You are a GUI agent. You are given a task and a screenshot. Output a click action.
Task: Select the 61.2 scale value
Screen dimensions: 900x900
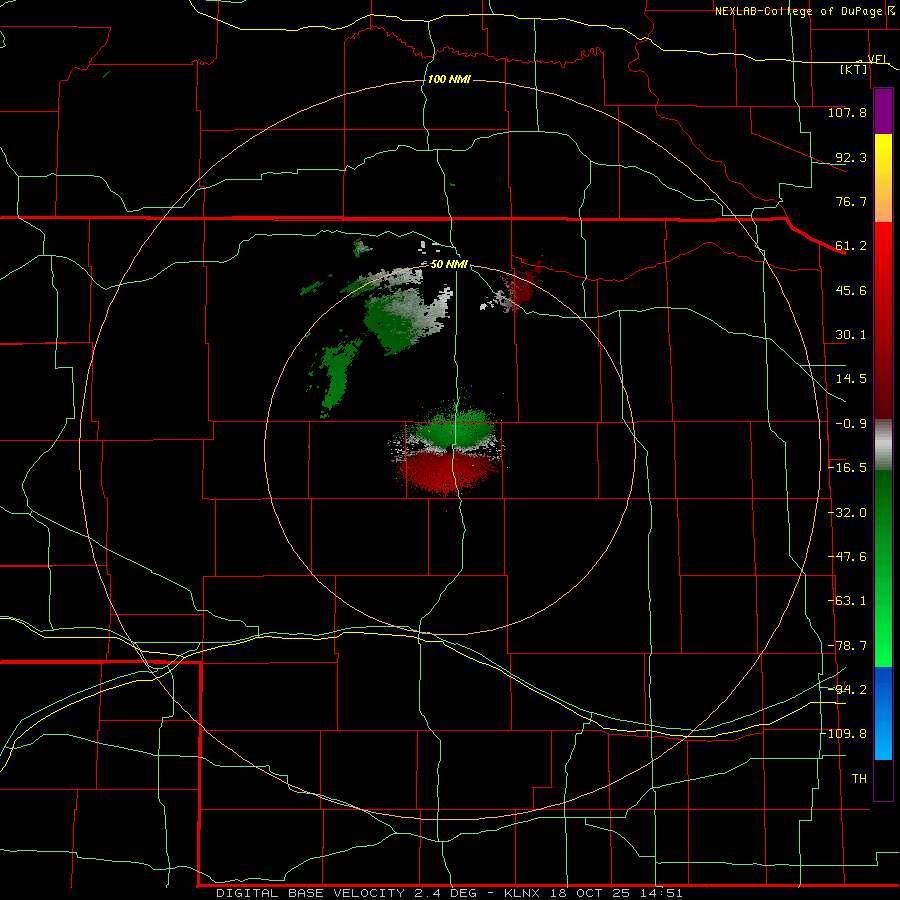click(x=851, y=246)
